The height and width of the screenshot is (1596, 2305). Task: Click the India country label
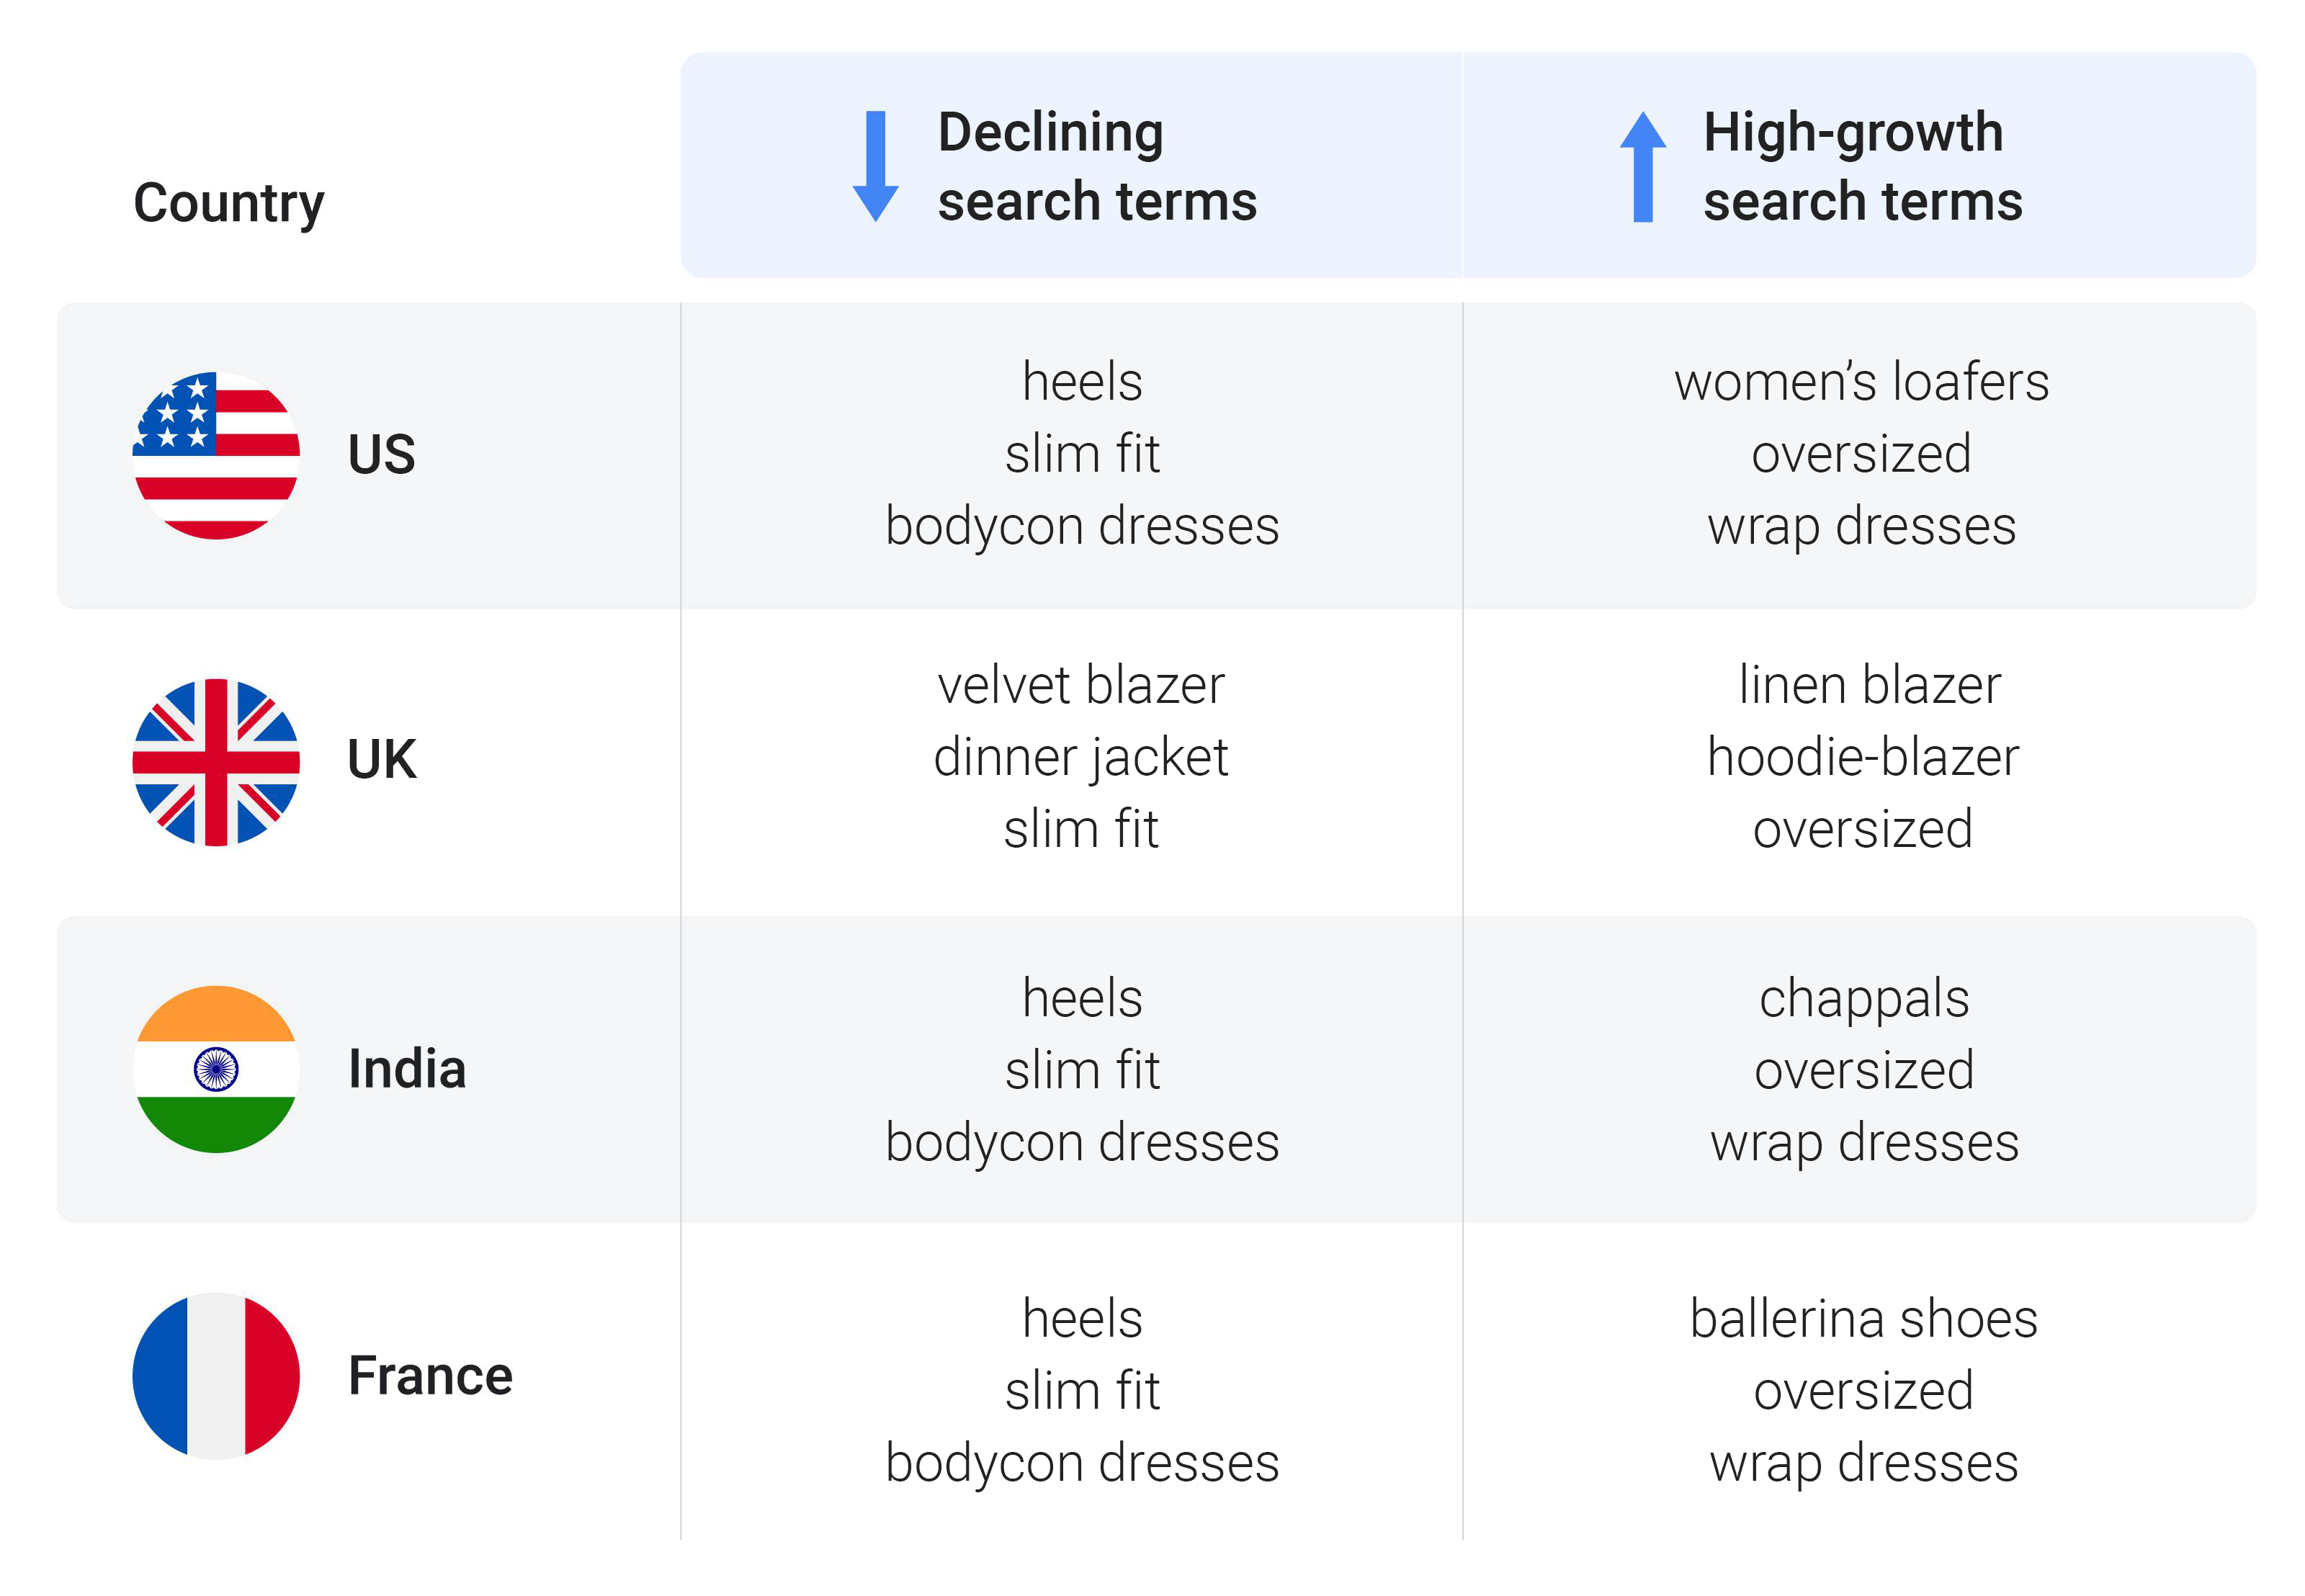[x=407, y=1069]
